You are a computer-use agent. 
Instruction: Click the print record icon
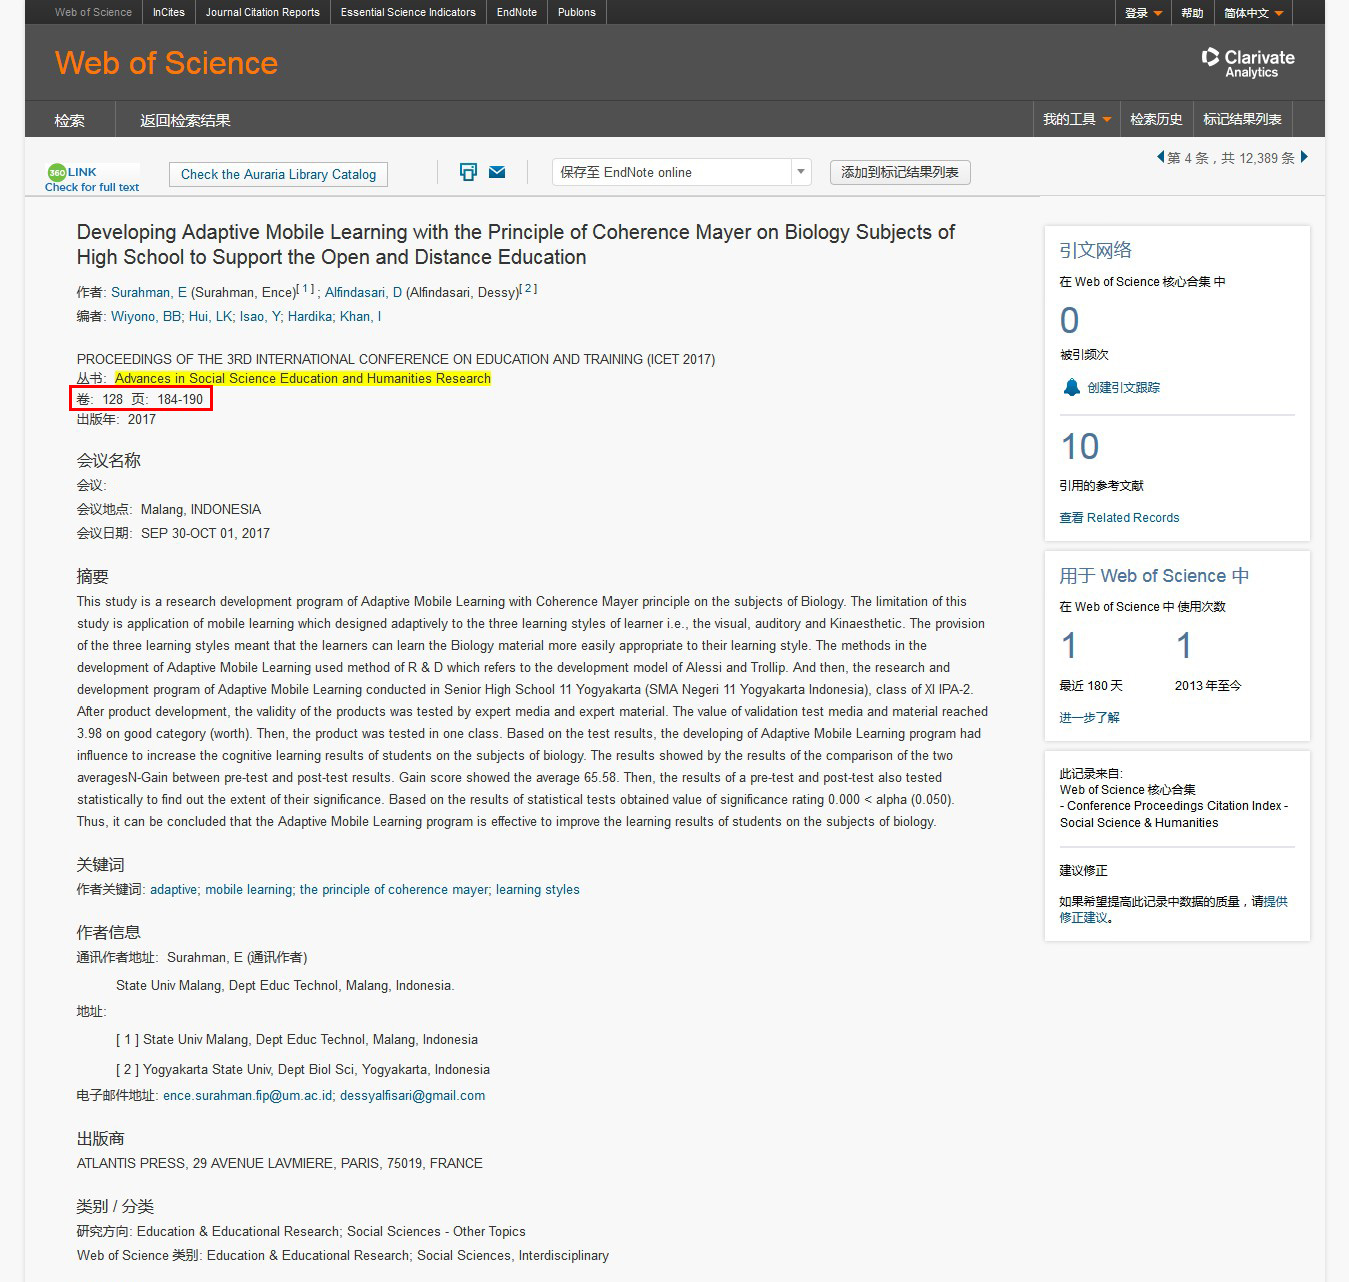click(467, 172)
